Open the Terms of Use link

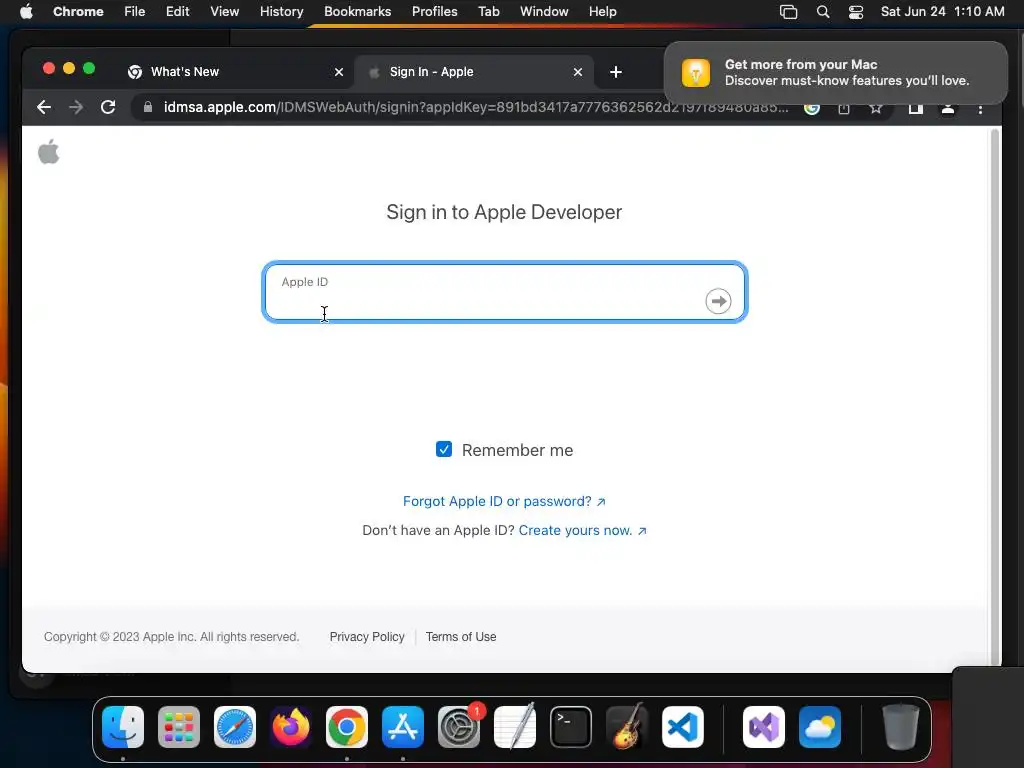(461, 637)
